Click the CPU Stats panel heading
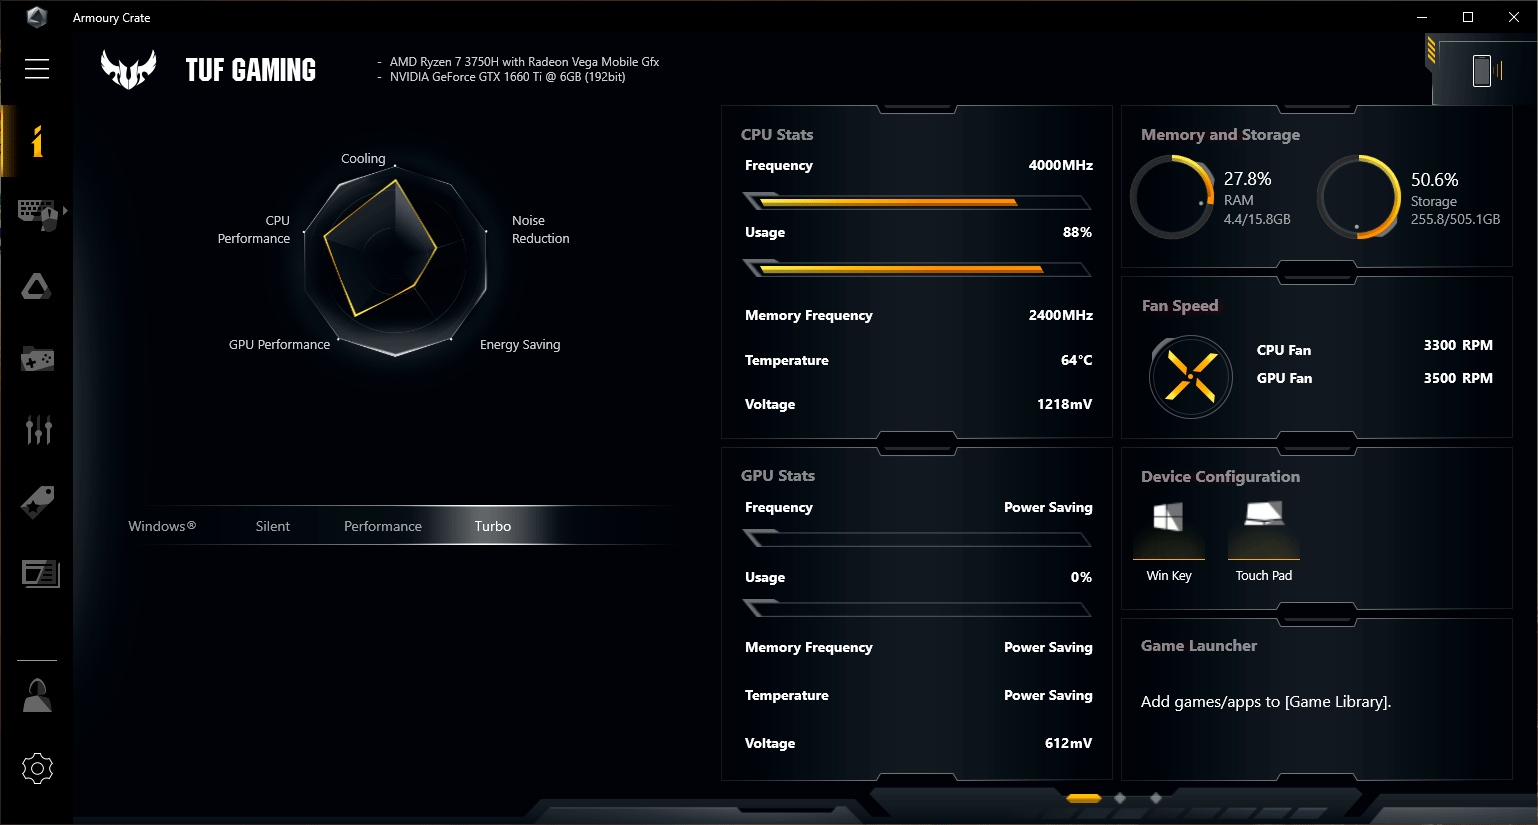 (777, 134)
